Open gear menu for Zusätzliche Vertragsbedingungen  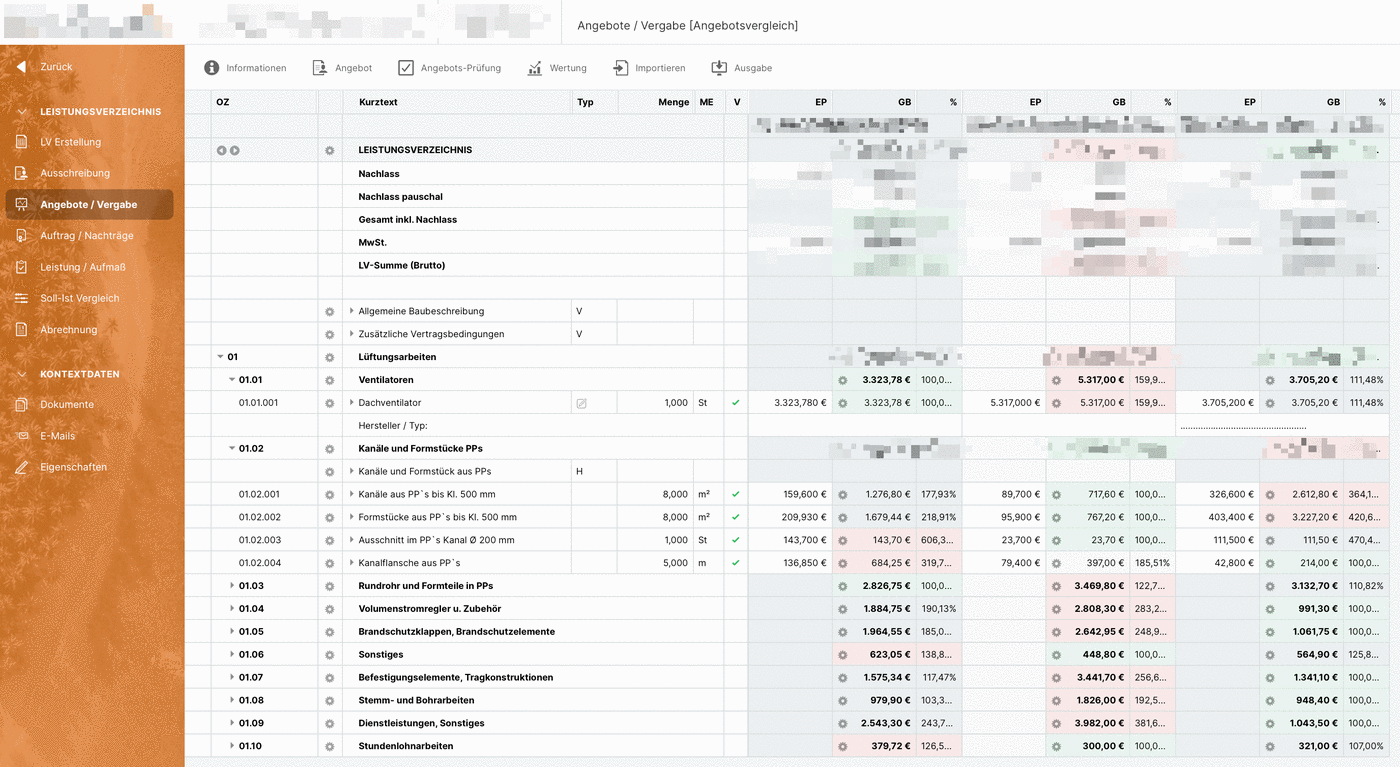tap(330, 334)
